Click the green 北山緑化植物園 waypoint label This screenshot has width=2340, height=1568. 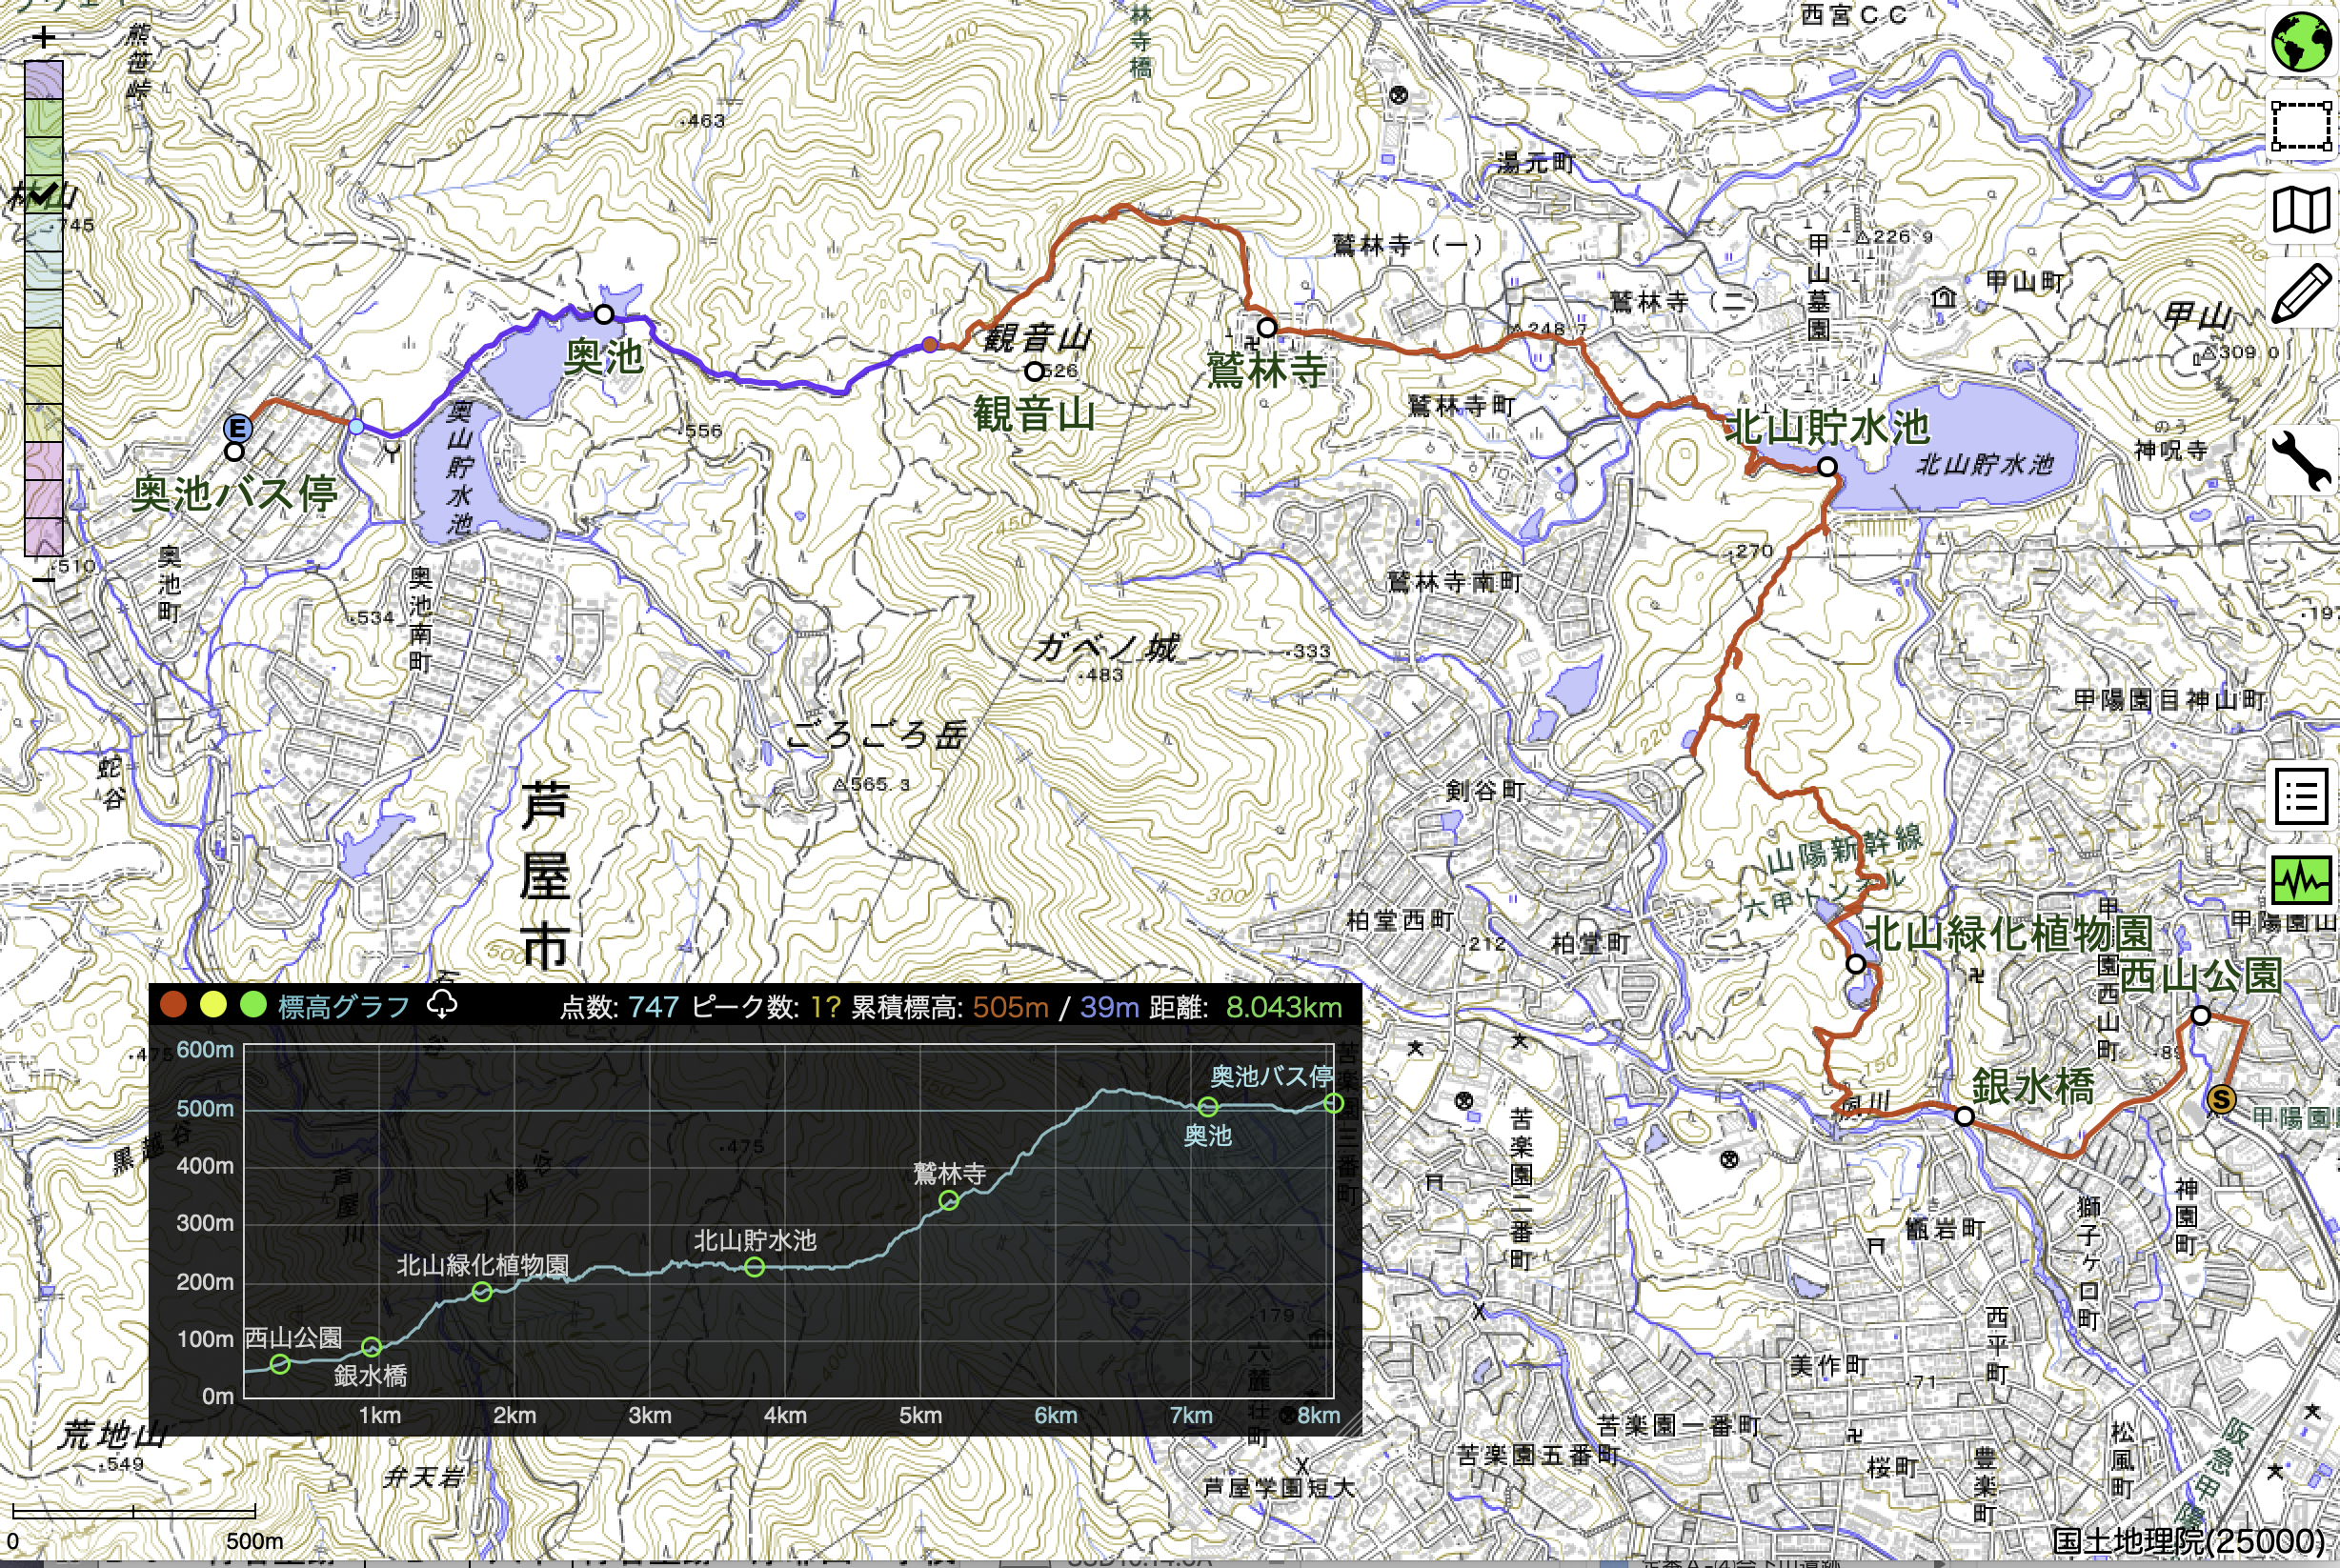click(x=2008, y=933)
